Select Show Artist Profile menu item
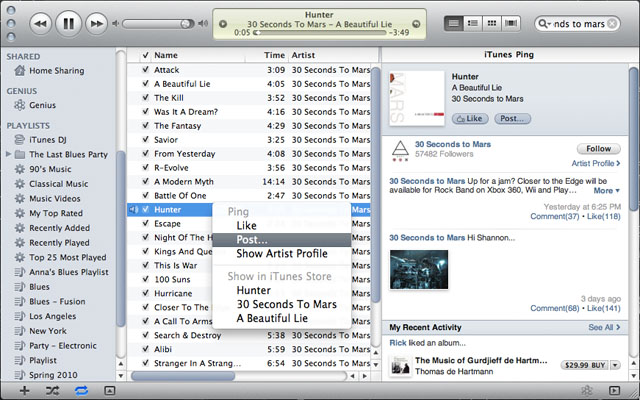The height and width of the screenshot is (400, 640). (282, 253)
